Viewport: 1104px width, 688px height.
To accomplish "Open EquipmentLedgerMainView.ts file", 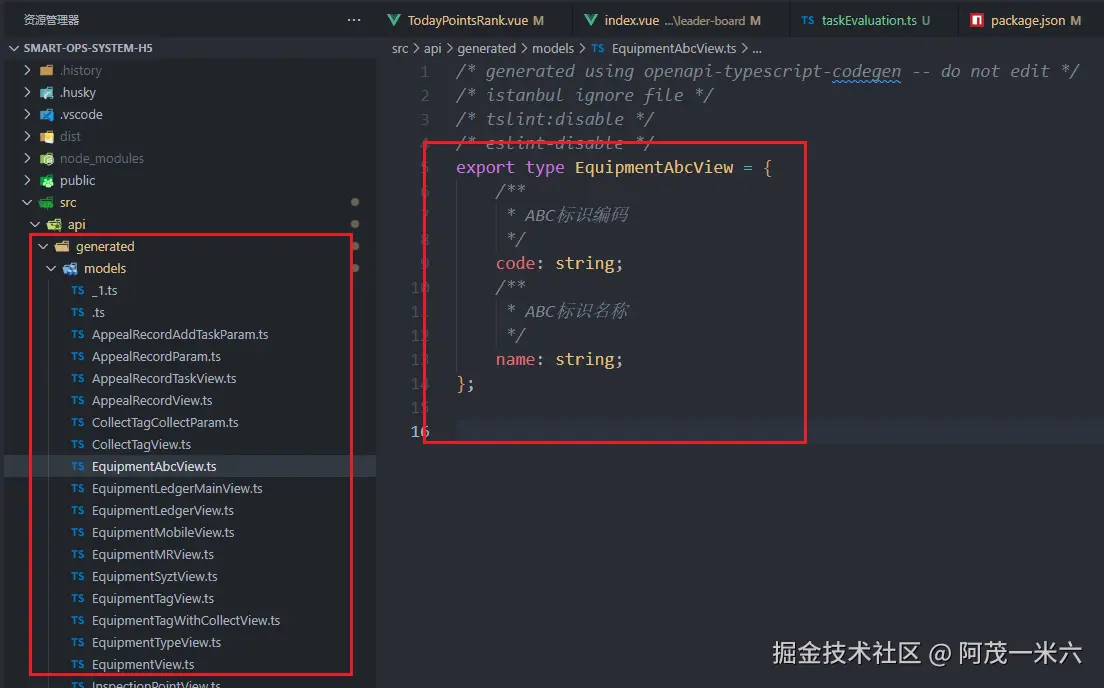I will click(x=177, y=488).
